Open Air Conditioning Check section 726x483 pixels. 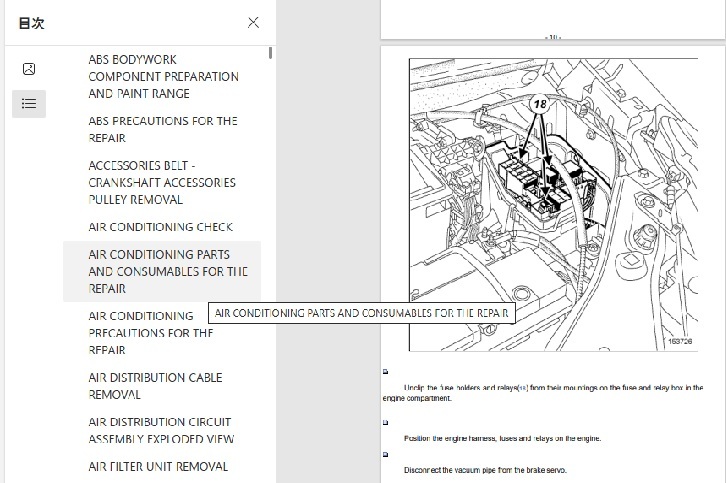click(x=160, y=227)
